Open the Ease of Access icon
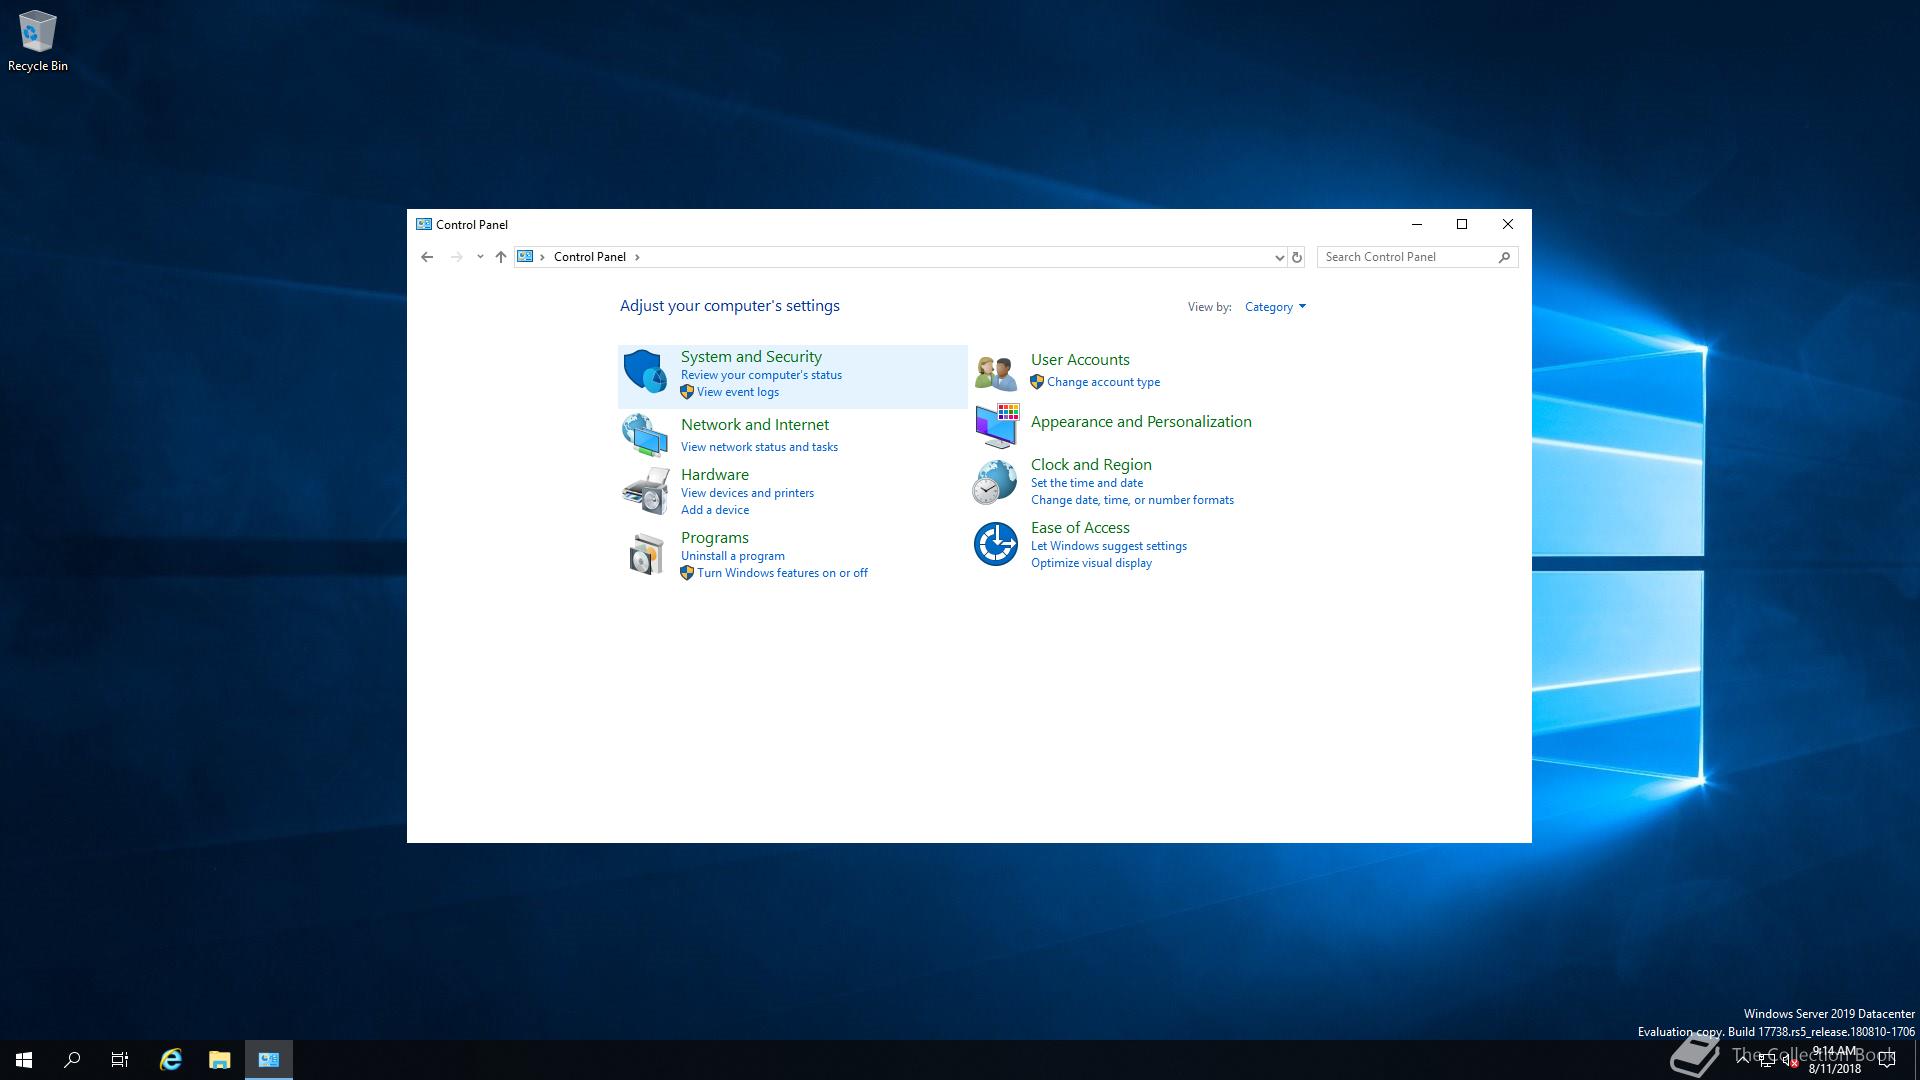The image size is (1920, 1080). tap(996, 544)
